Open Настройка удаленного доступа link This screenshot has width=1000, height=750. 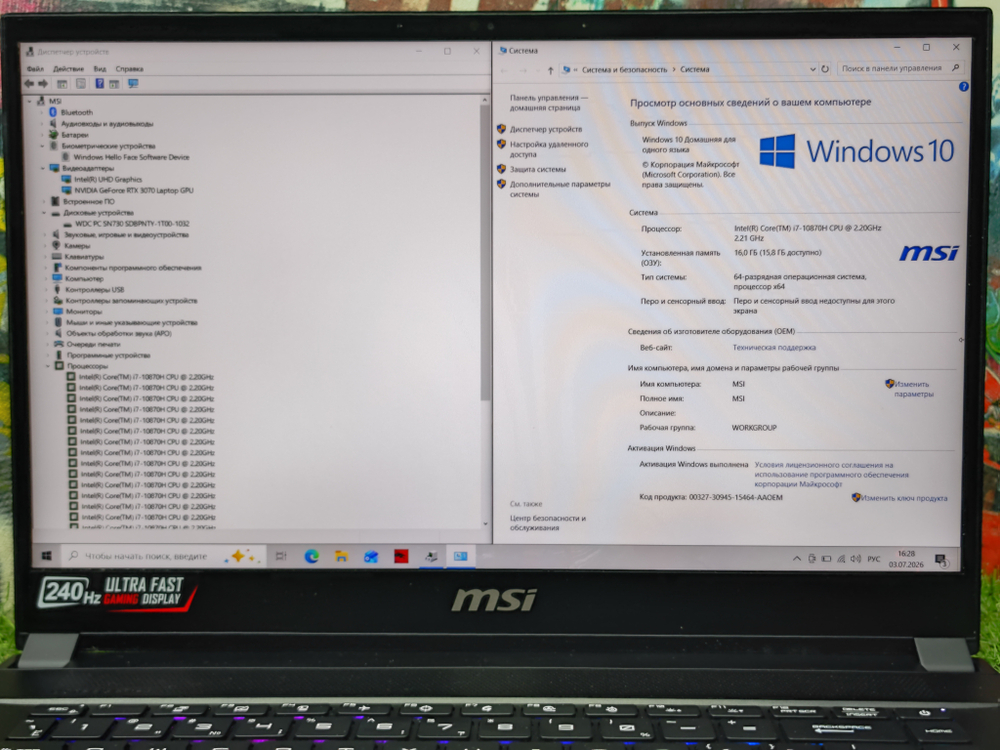click(549, 149)
